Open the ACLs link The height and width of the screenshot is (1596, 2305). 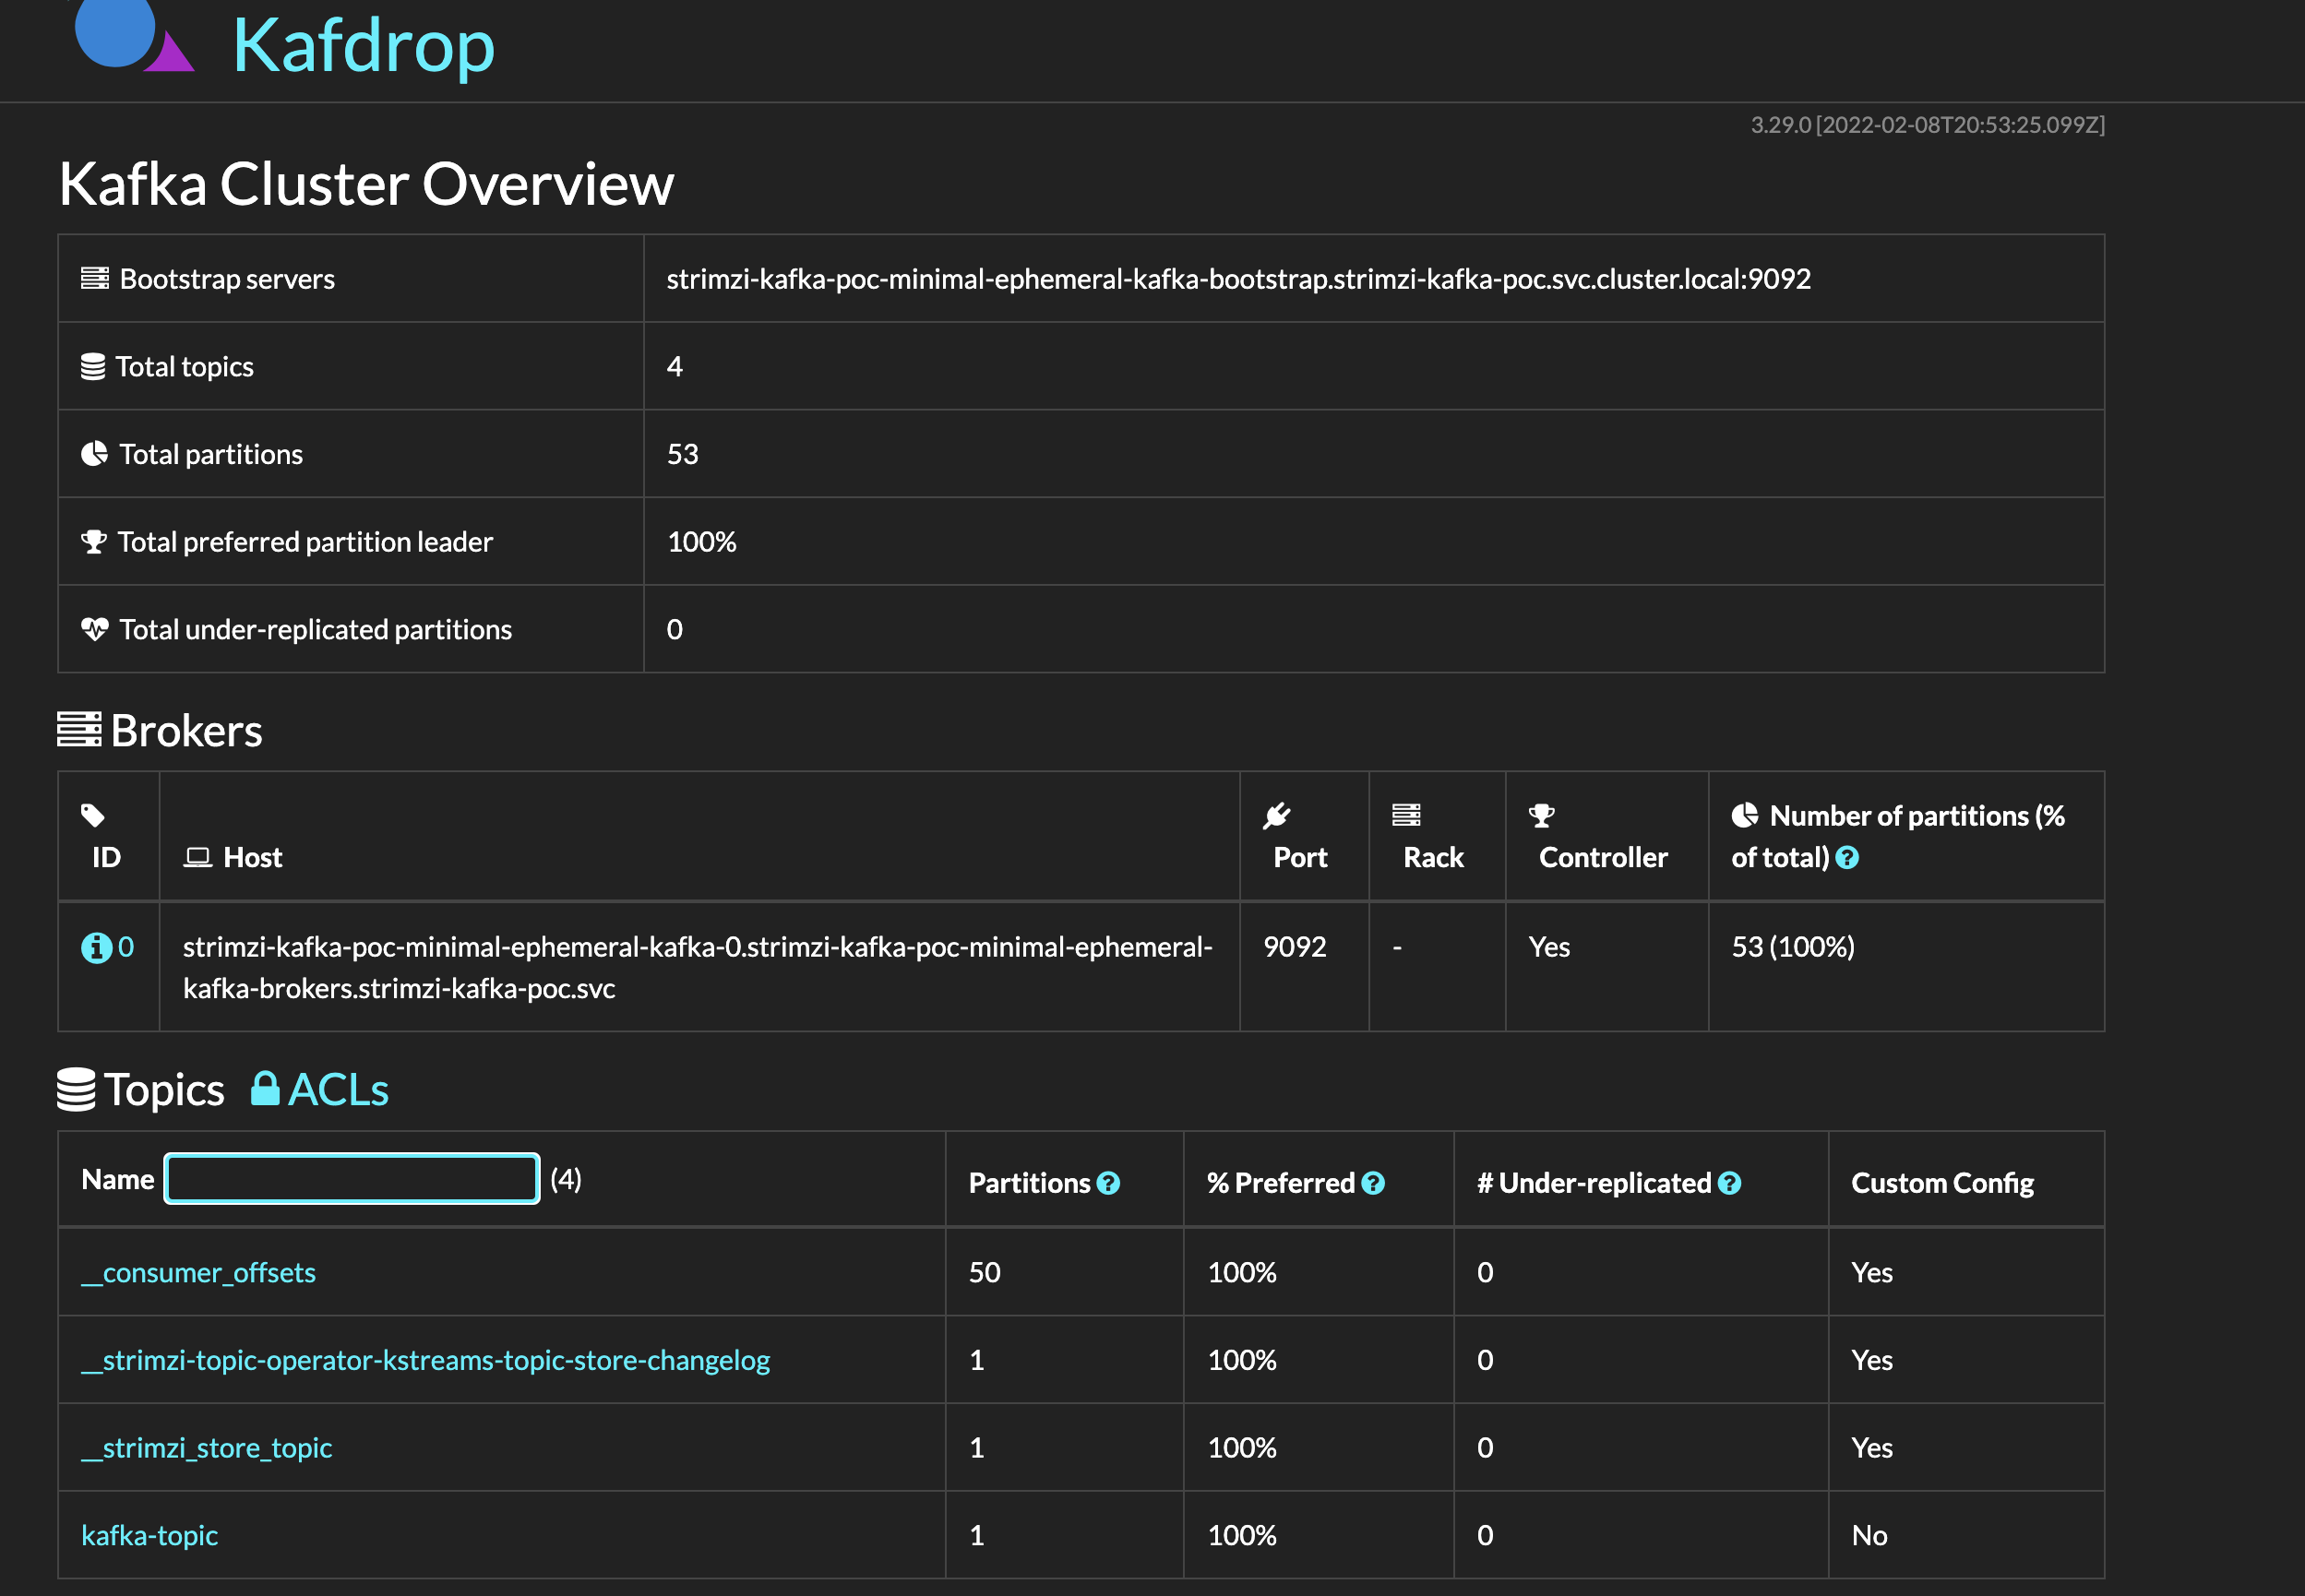point(338,1089)
